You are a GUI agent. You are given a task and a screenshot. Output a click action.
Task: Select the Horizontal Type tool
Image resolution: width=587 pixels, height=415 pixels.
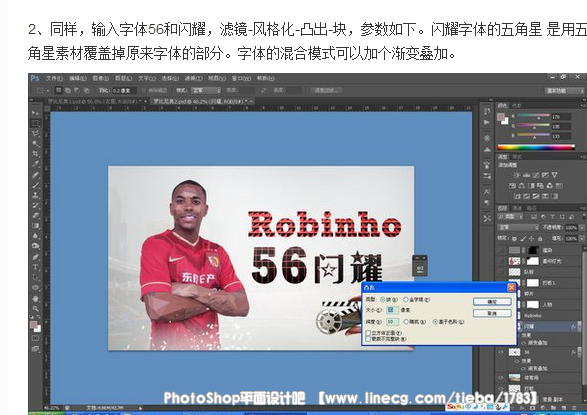coord(36,267)
